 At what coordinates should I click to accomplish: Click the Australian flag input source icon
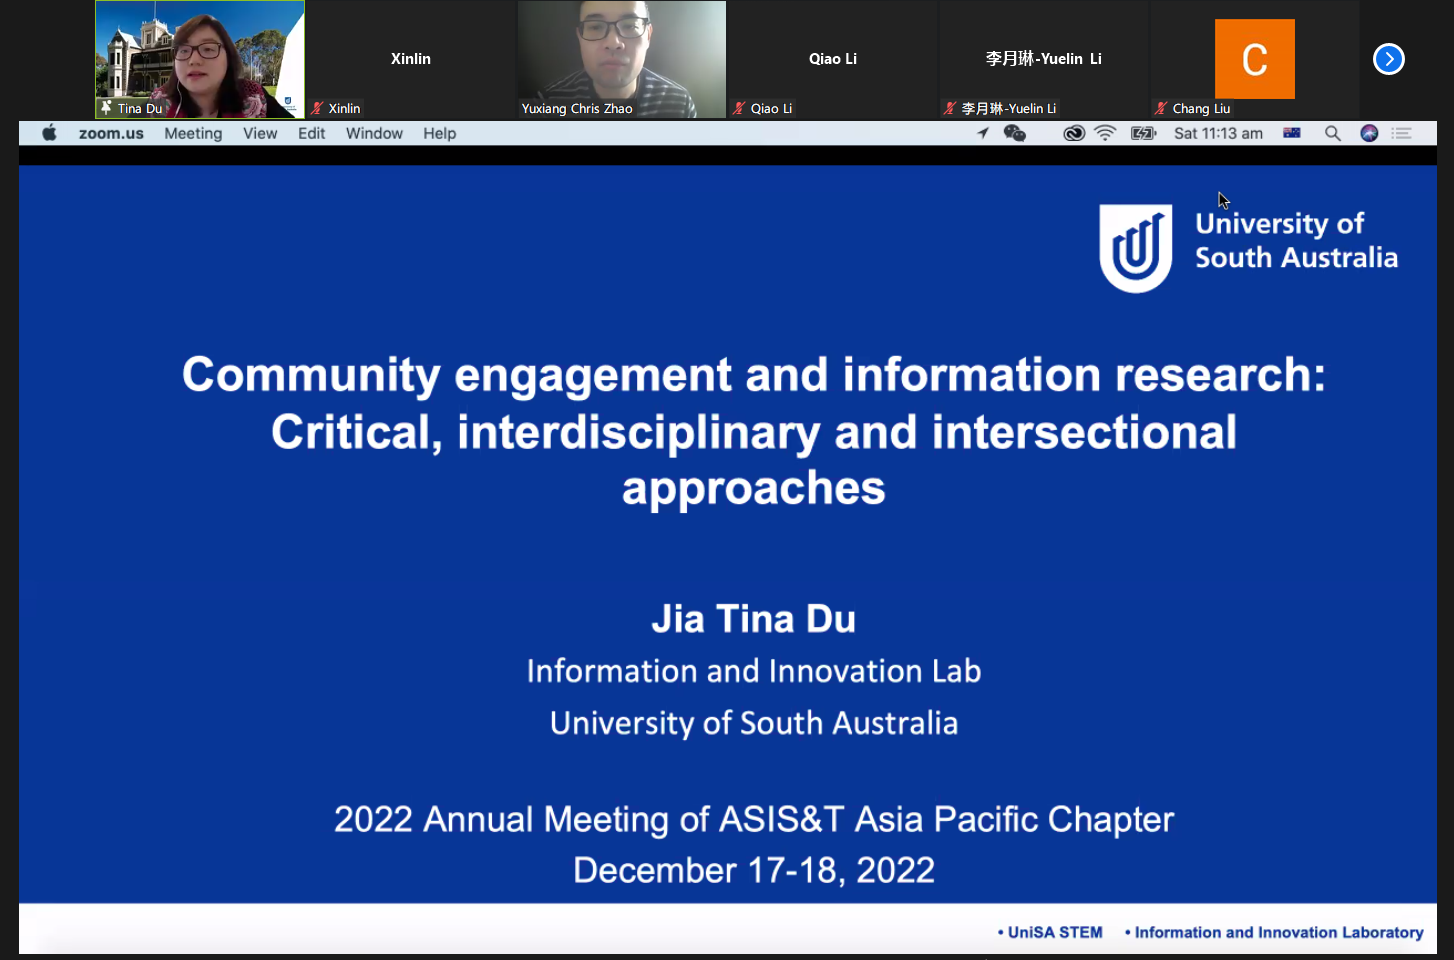click(1292, 133)
